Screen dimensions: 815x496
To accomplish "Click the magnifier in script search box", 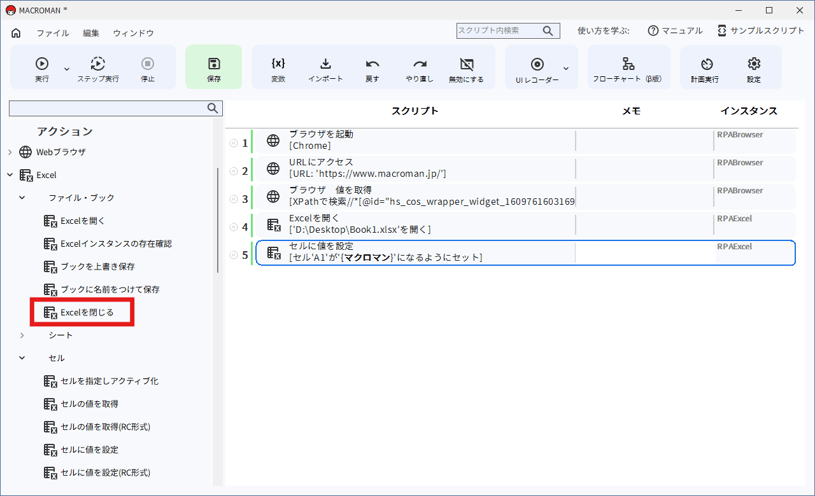I will coord(548,31).
